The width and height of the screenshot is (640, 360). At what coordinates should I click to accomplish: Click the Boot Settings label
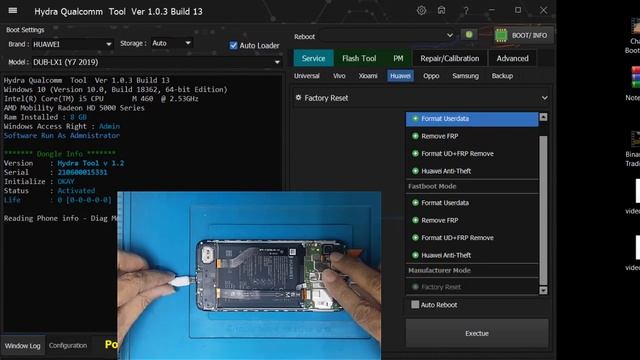click(x=25, y=30)
